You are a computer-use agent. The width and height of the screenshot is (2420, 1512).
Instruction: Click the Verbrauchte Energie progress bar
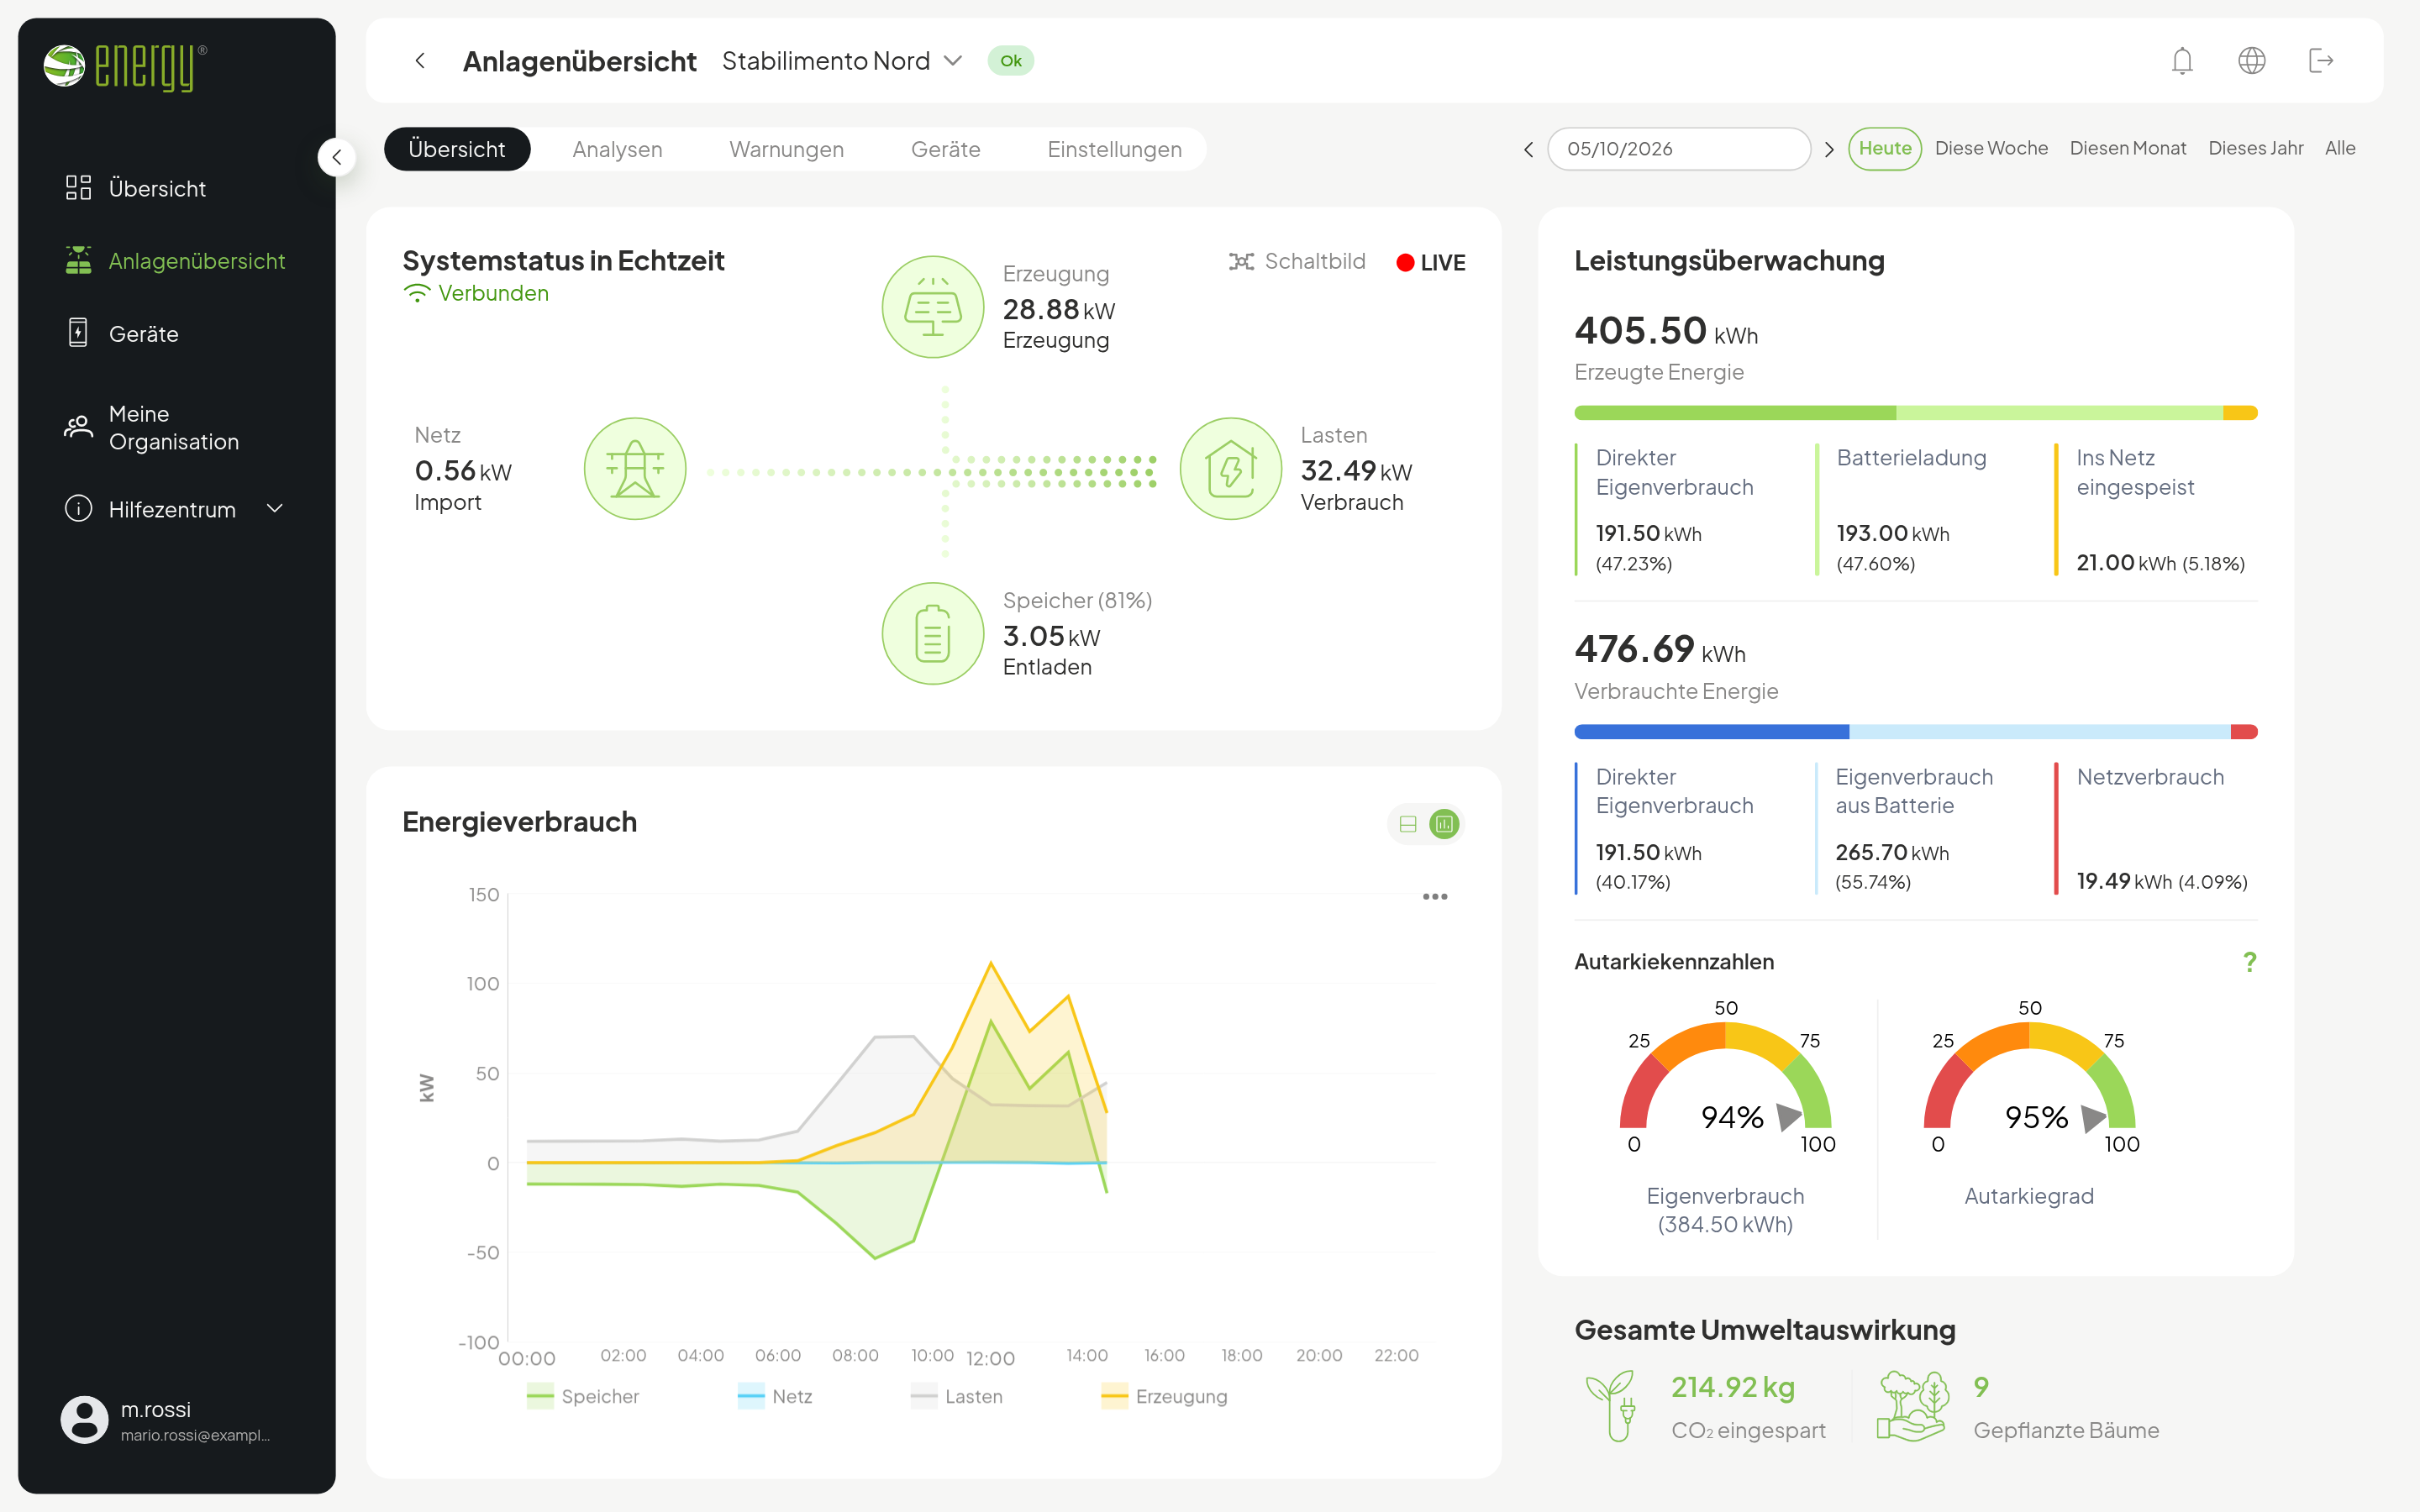click(x=1915, y=732)
